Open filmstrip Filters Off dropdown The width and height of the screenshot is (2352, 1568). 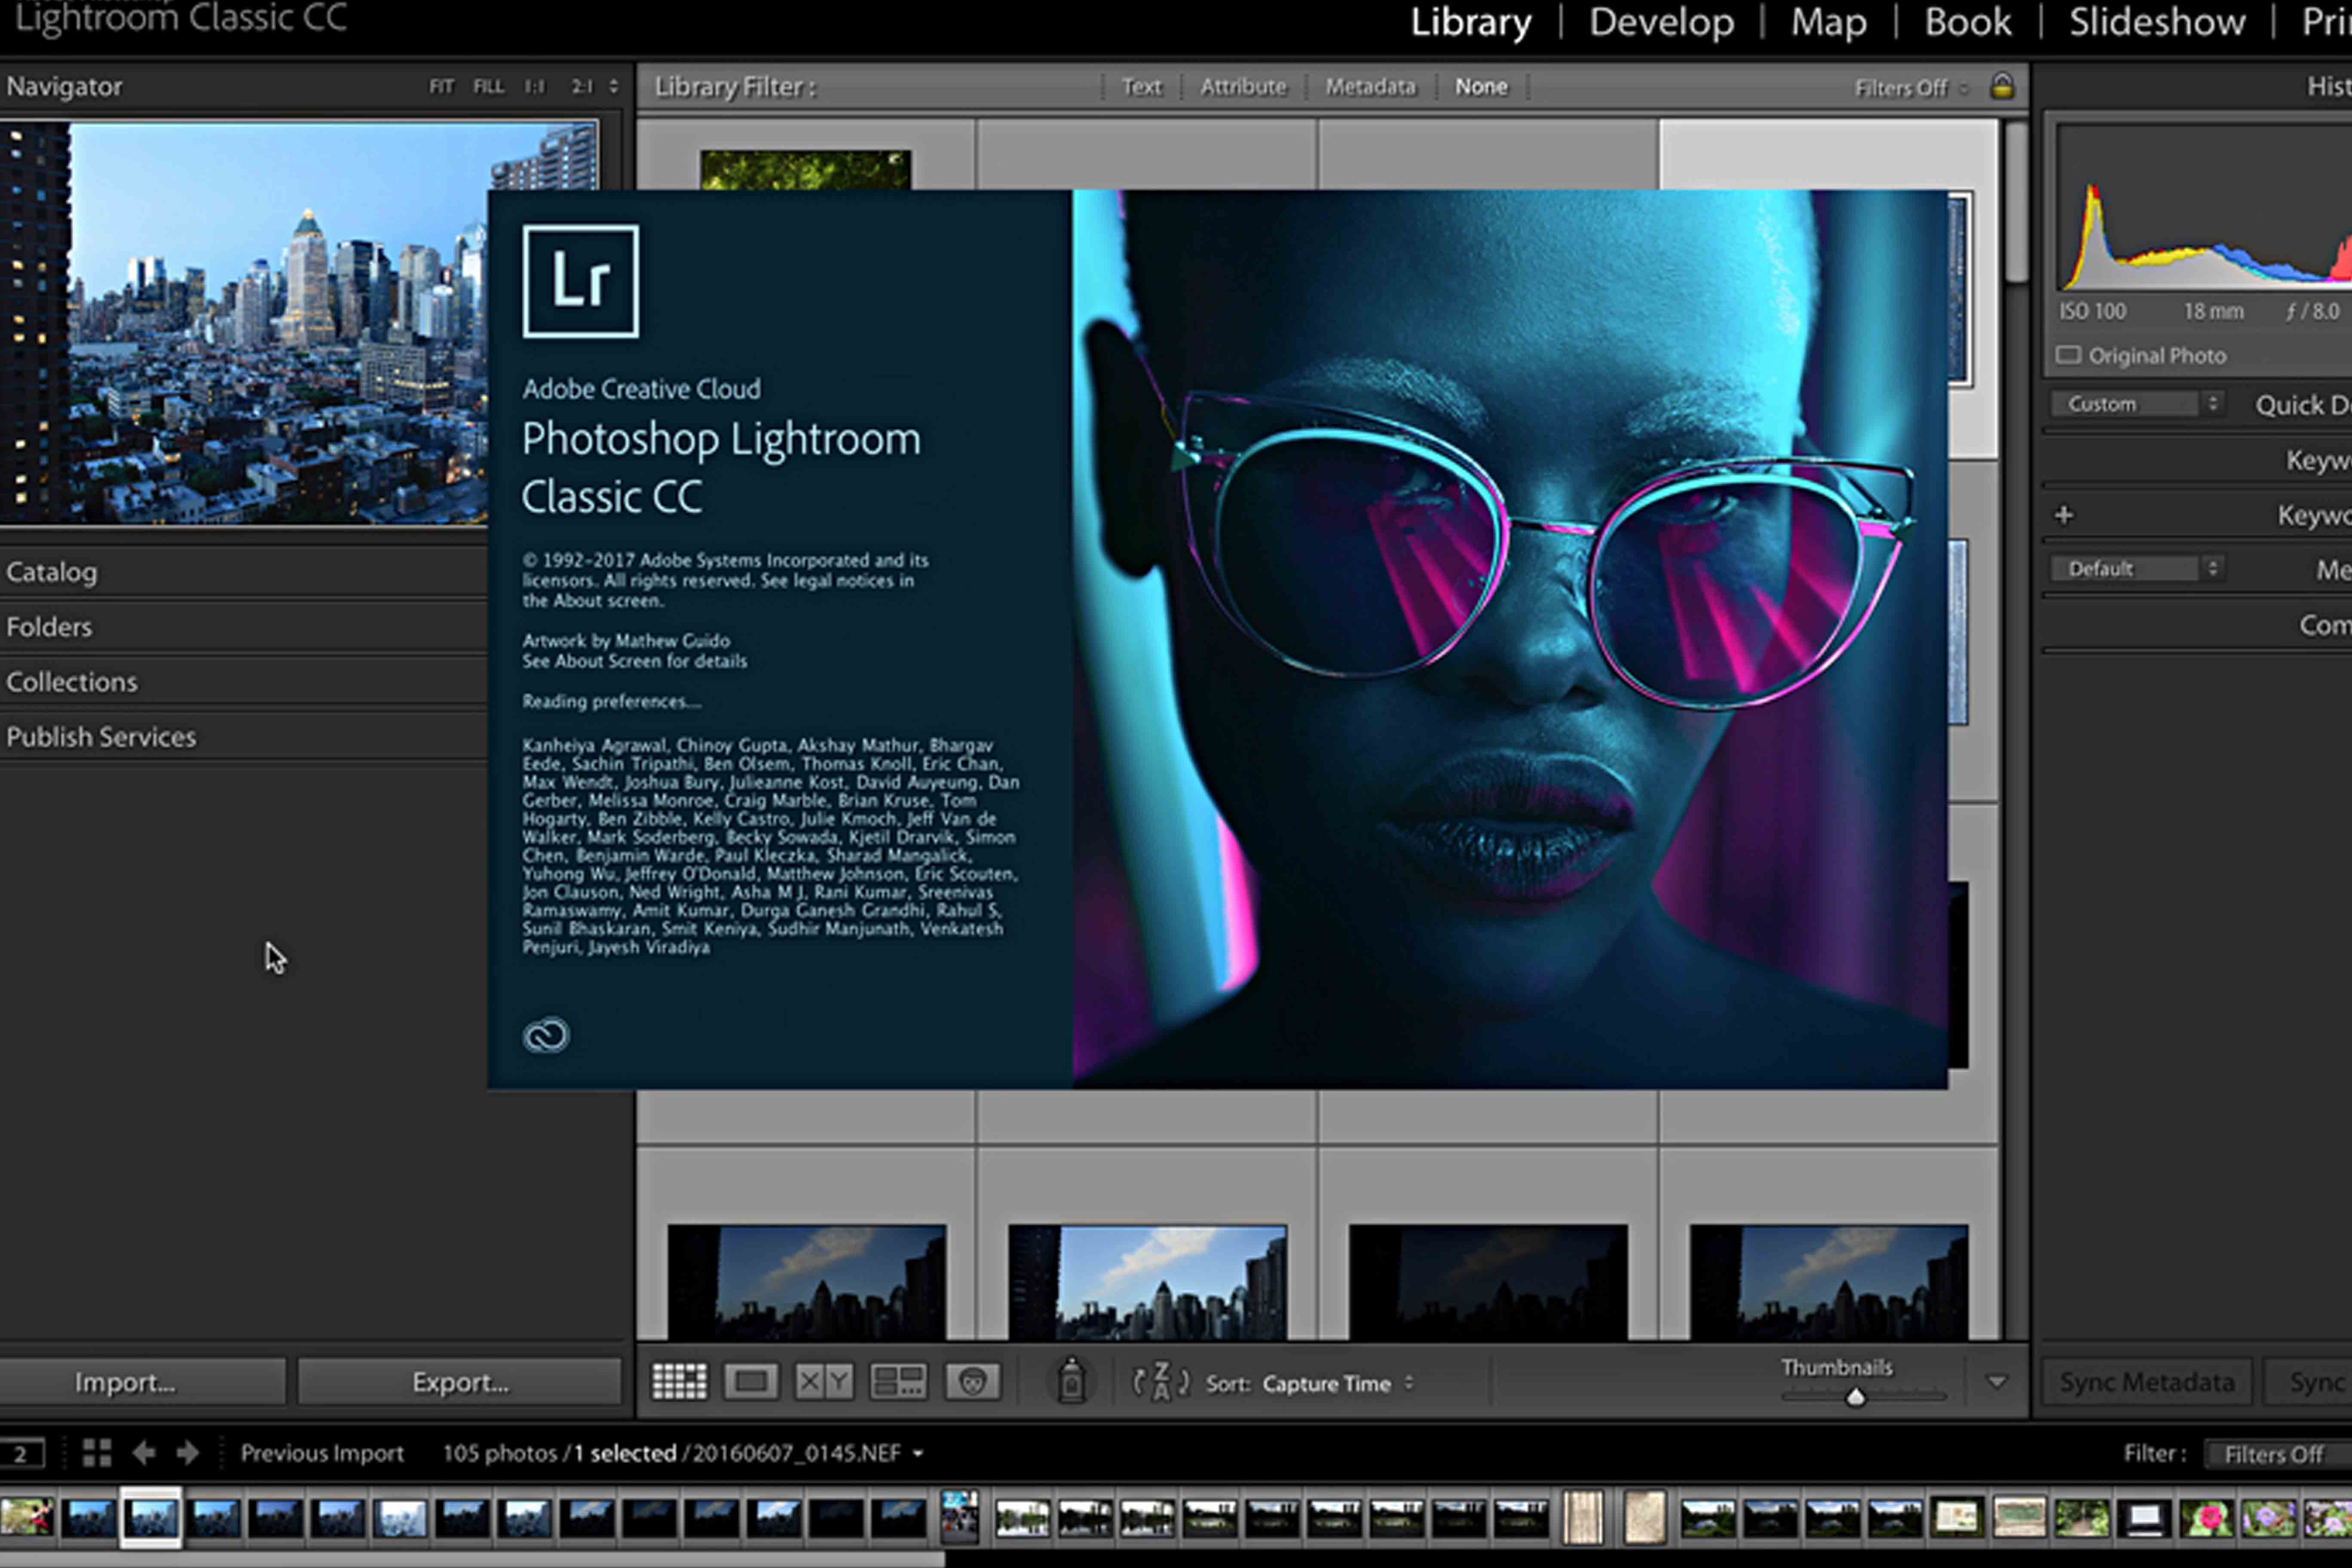tap(2277, 1454)
